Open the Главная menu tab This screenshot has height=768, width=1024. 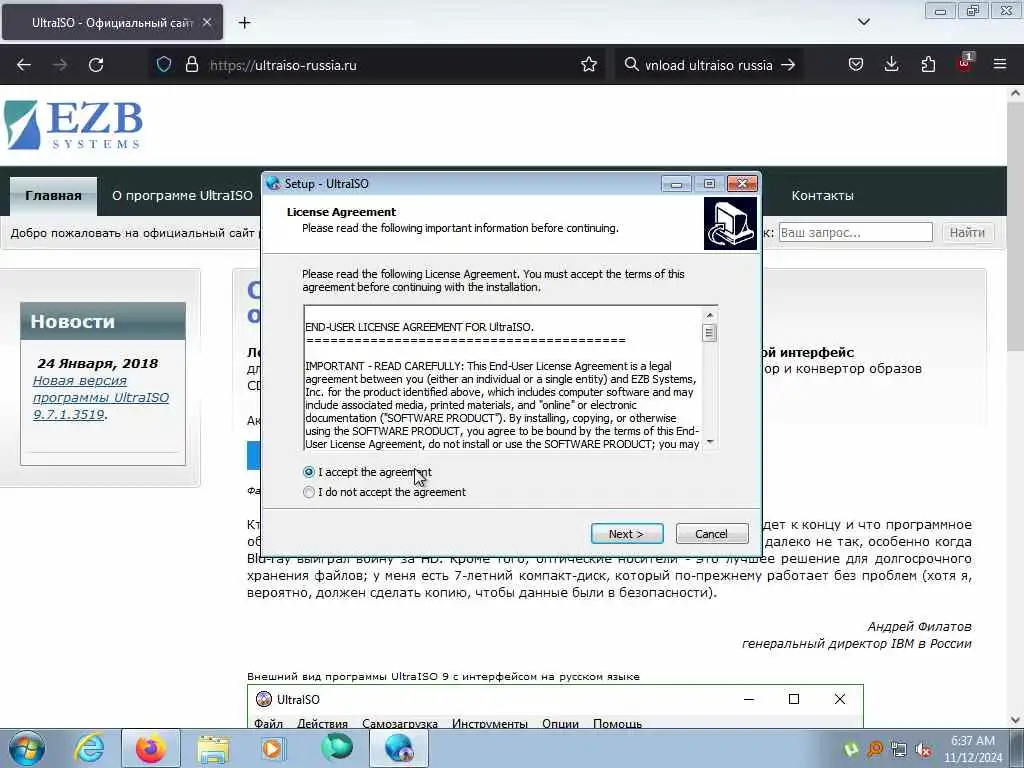coord(54,195)
